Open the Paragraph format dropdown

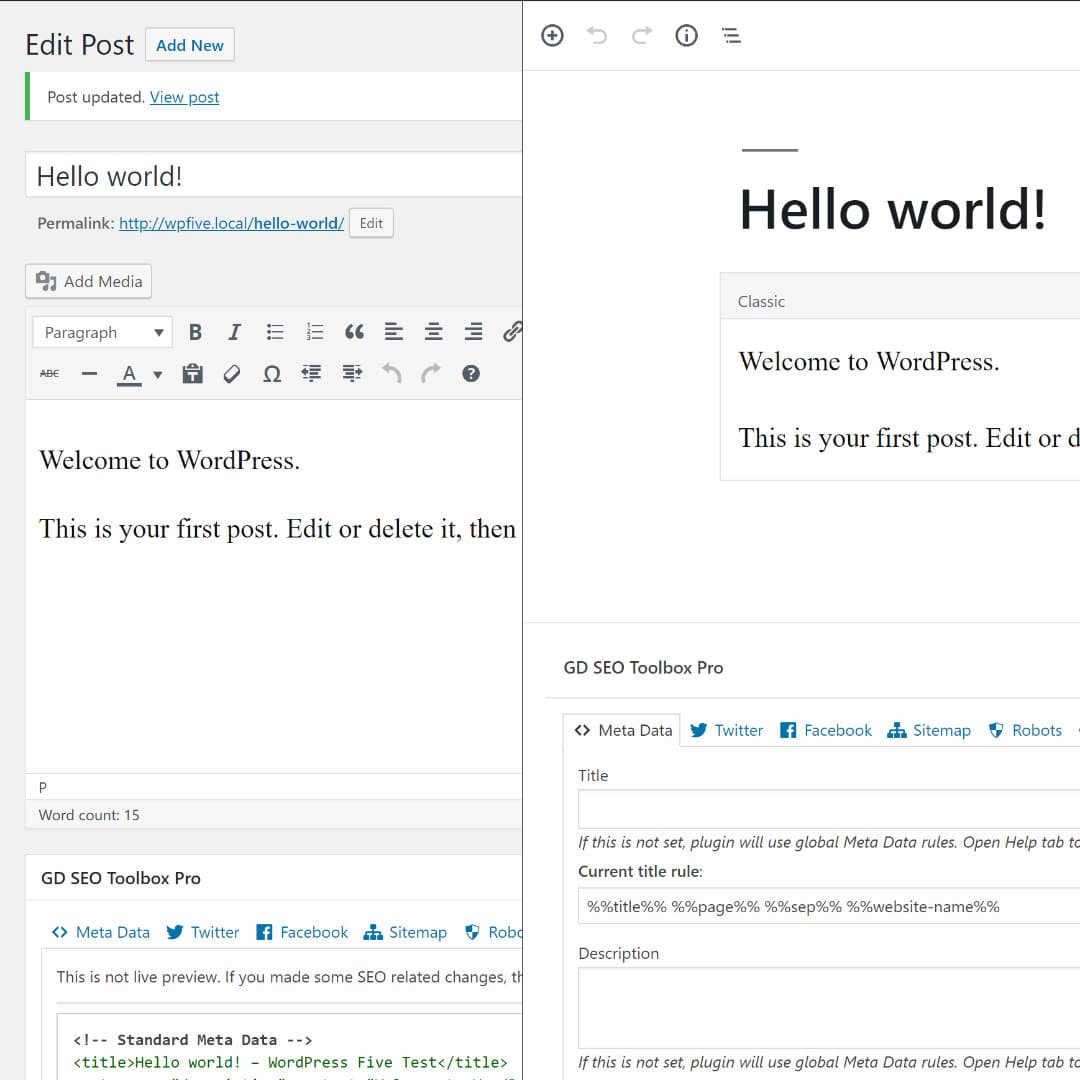tap(102, 333)
